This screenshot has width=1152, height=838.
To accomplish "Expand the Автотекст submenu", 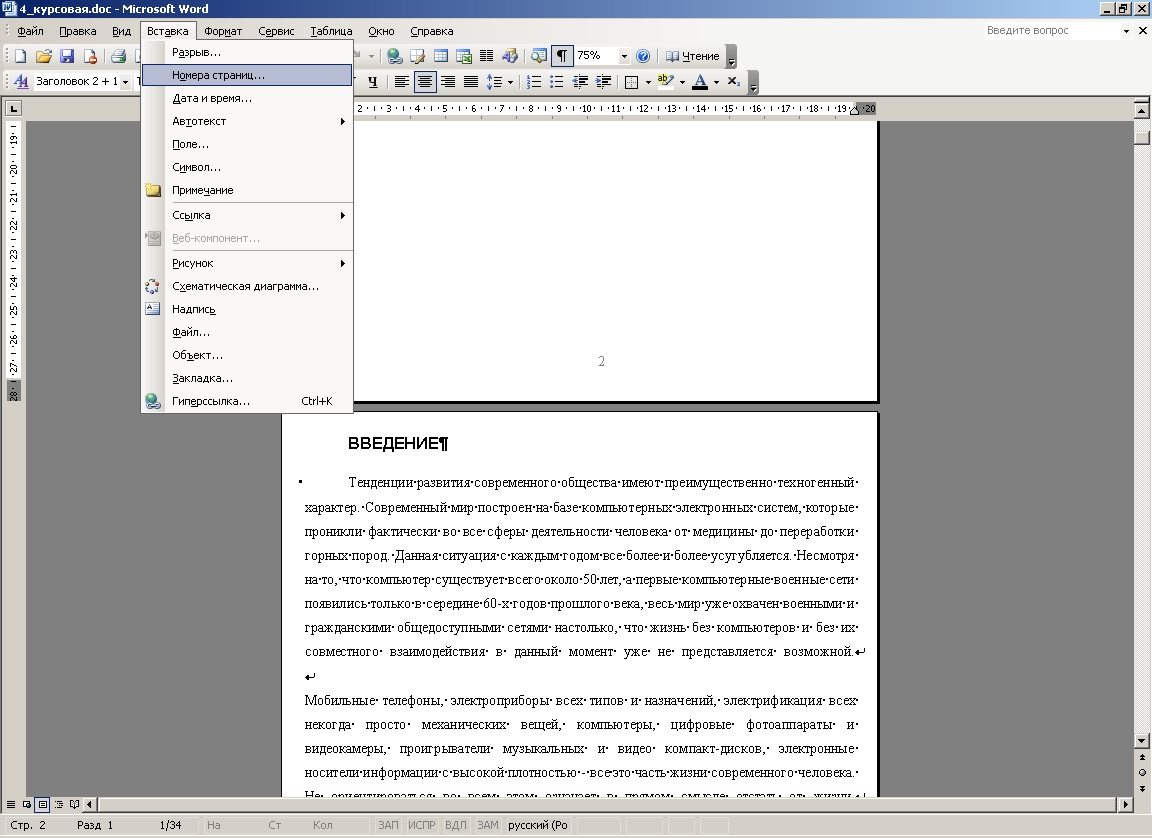I will (x=247, y=121).
